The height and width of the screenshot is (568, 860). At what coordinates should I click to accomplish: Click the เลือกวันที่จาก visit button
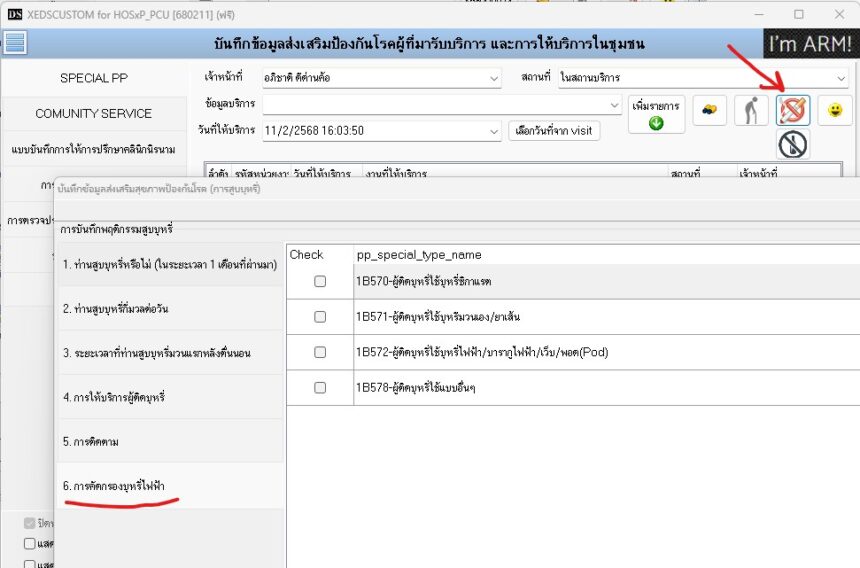click(554, 131)
